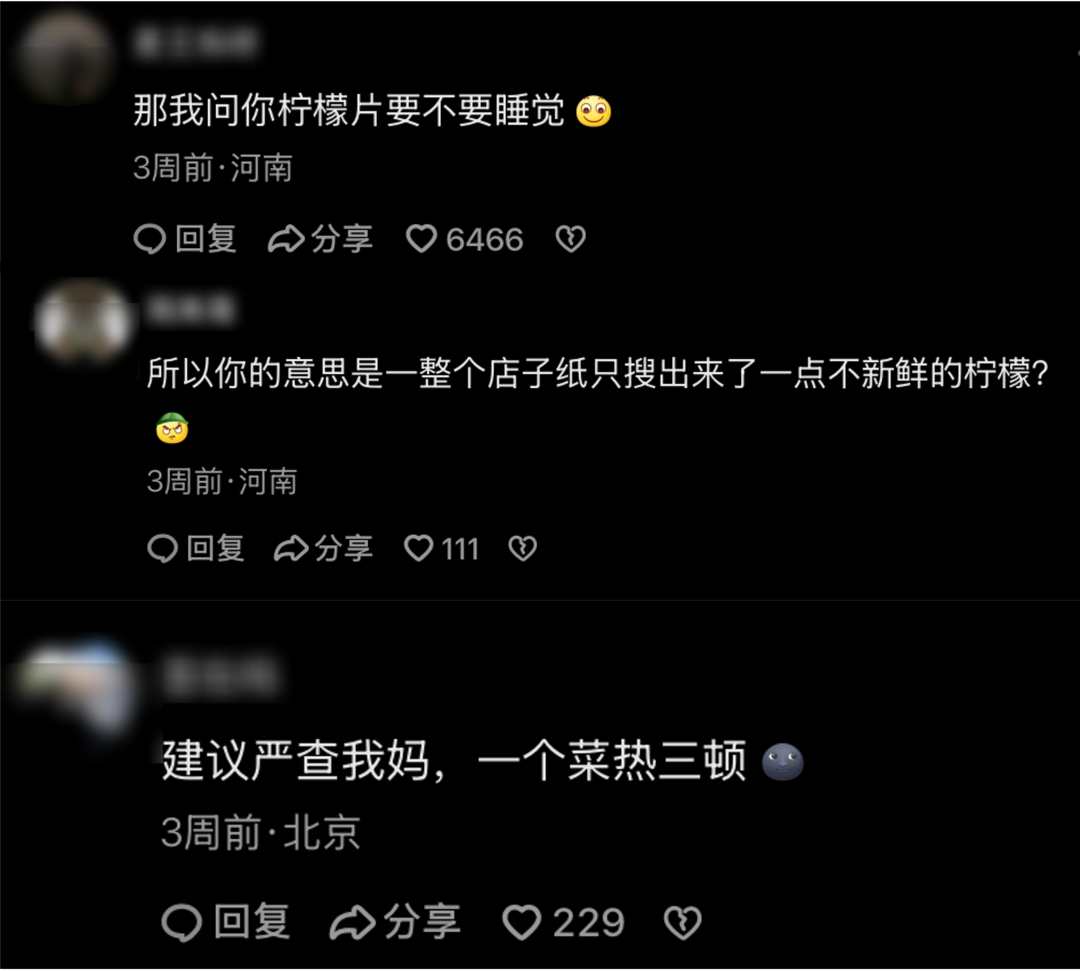Tap broken heart on Beijing comment
1080x971 pixels.
point(682,922)
